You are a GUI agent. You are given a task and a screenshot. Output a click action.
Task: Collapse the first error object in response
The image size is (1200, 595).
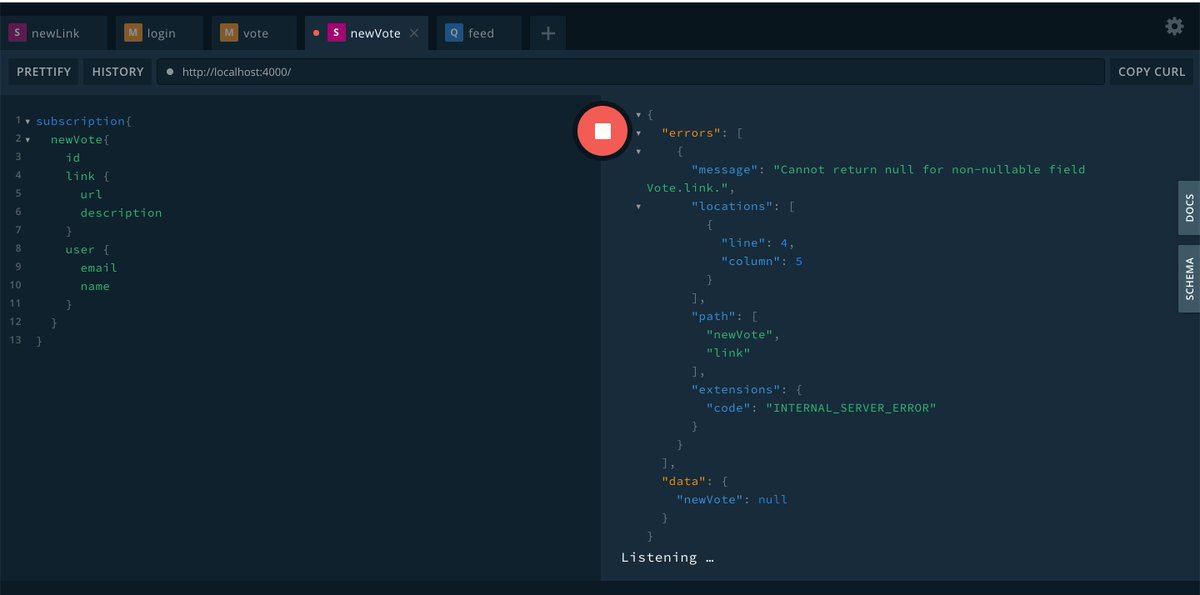pyautogui.click(x=638, y=152)
